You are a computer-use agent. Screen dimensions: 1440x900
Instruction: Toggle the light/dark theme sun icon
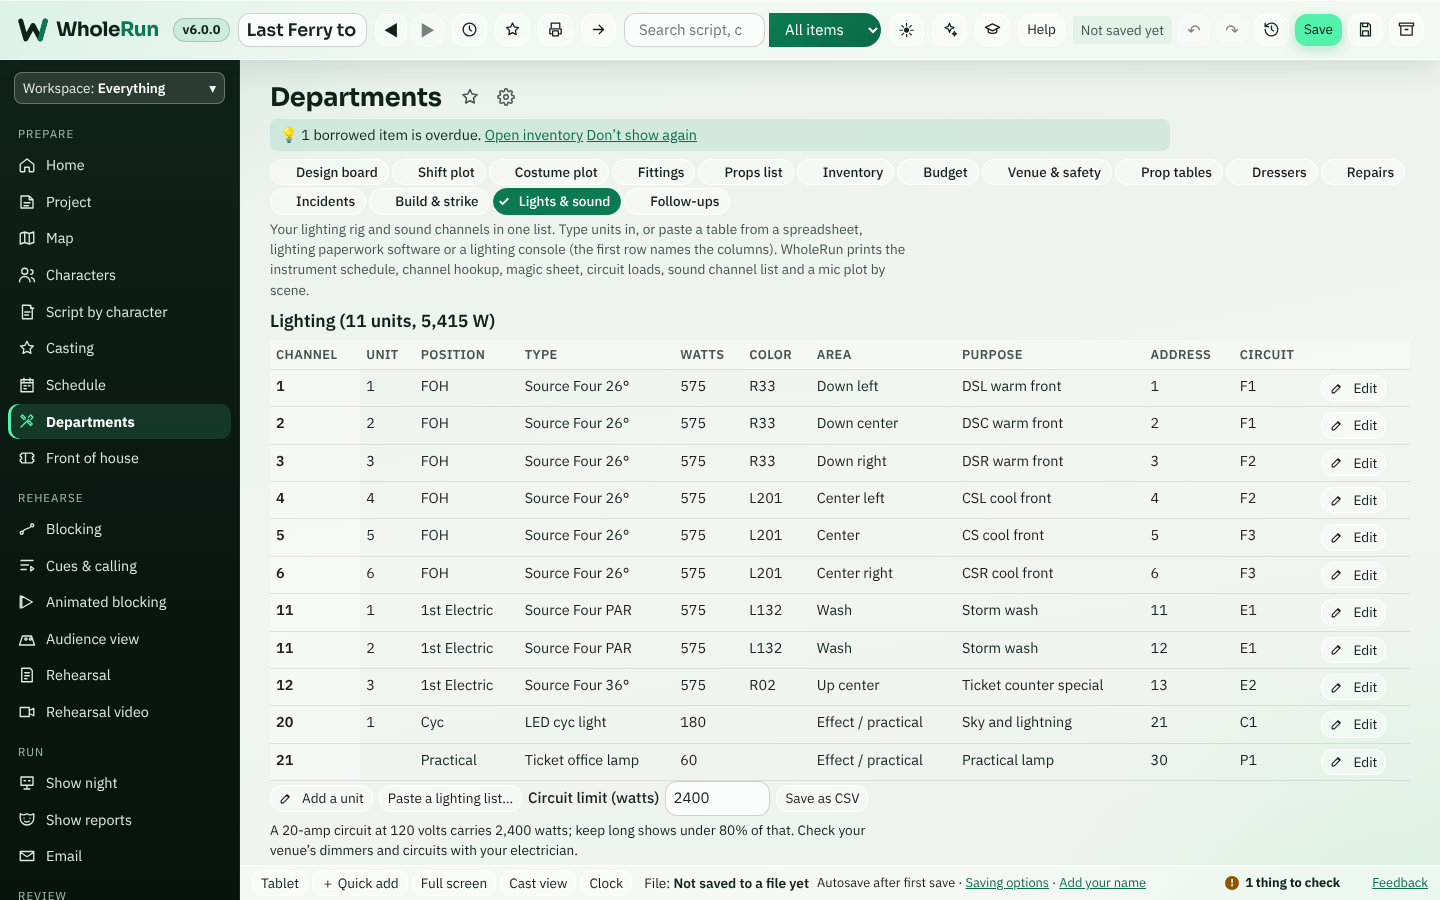point(906,30)
